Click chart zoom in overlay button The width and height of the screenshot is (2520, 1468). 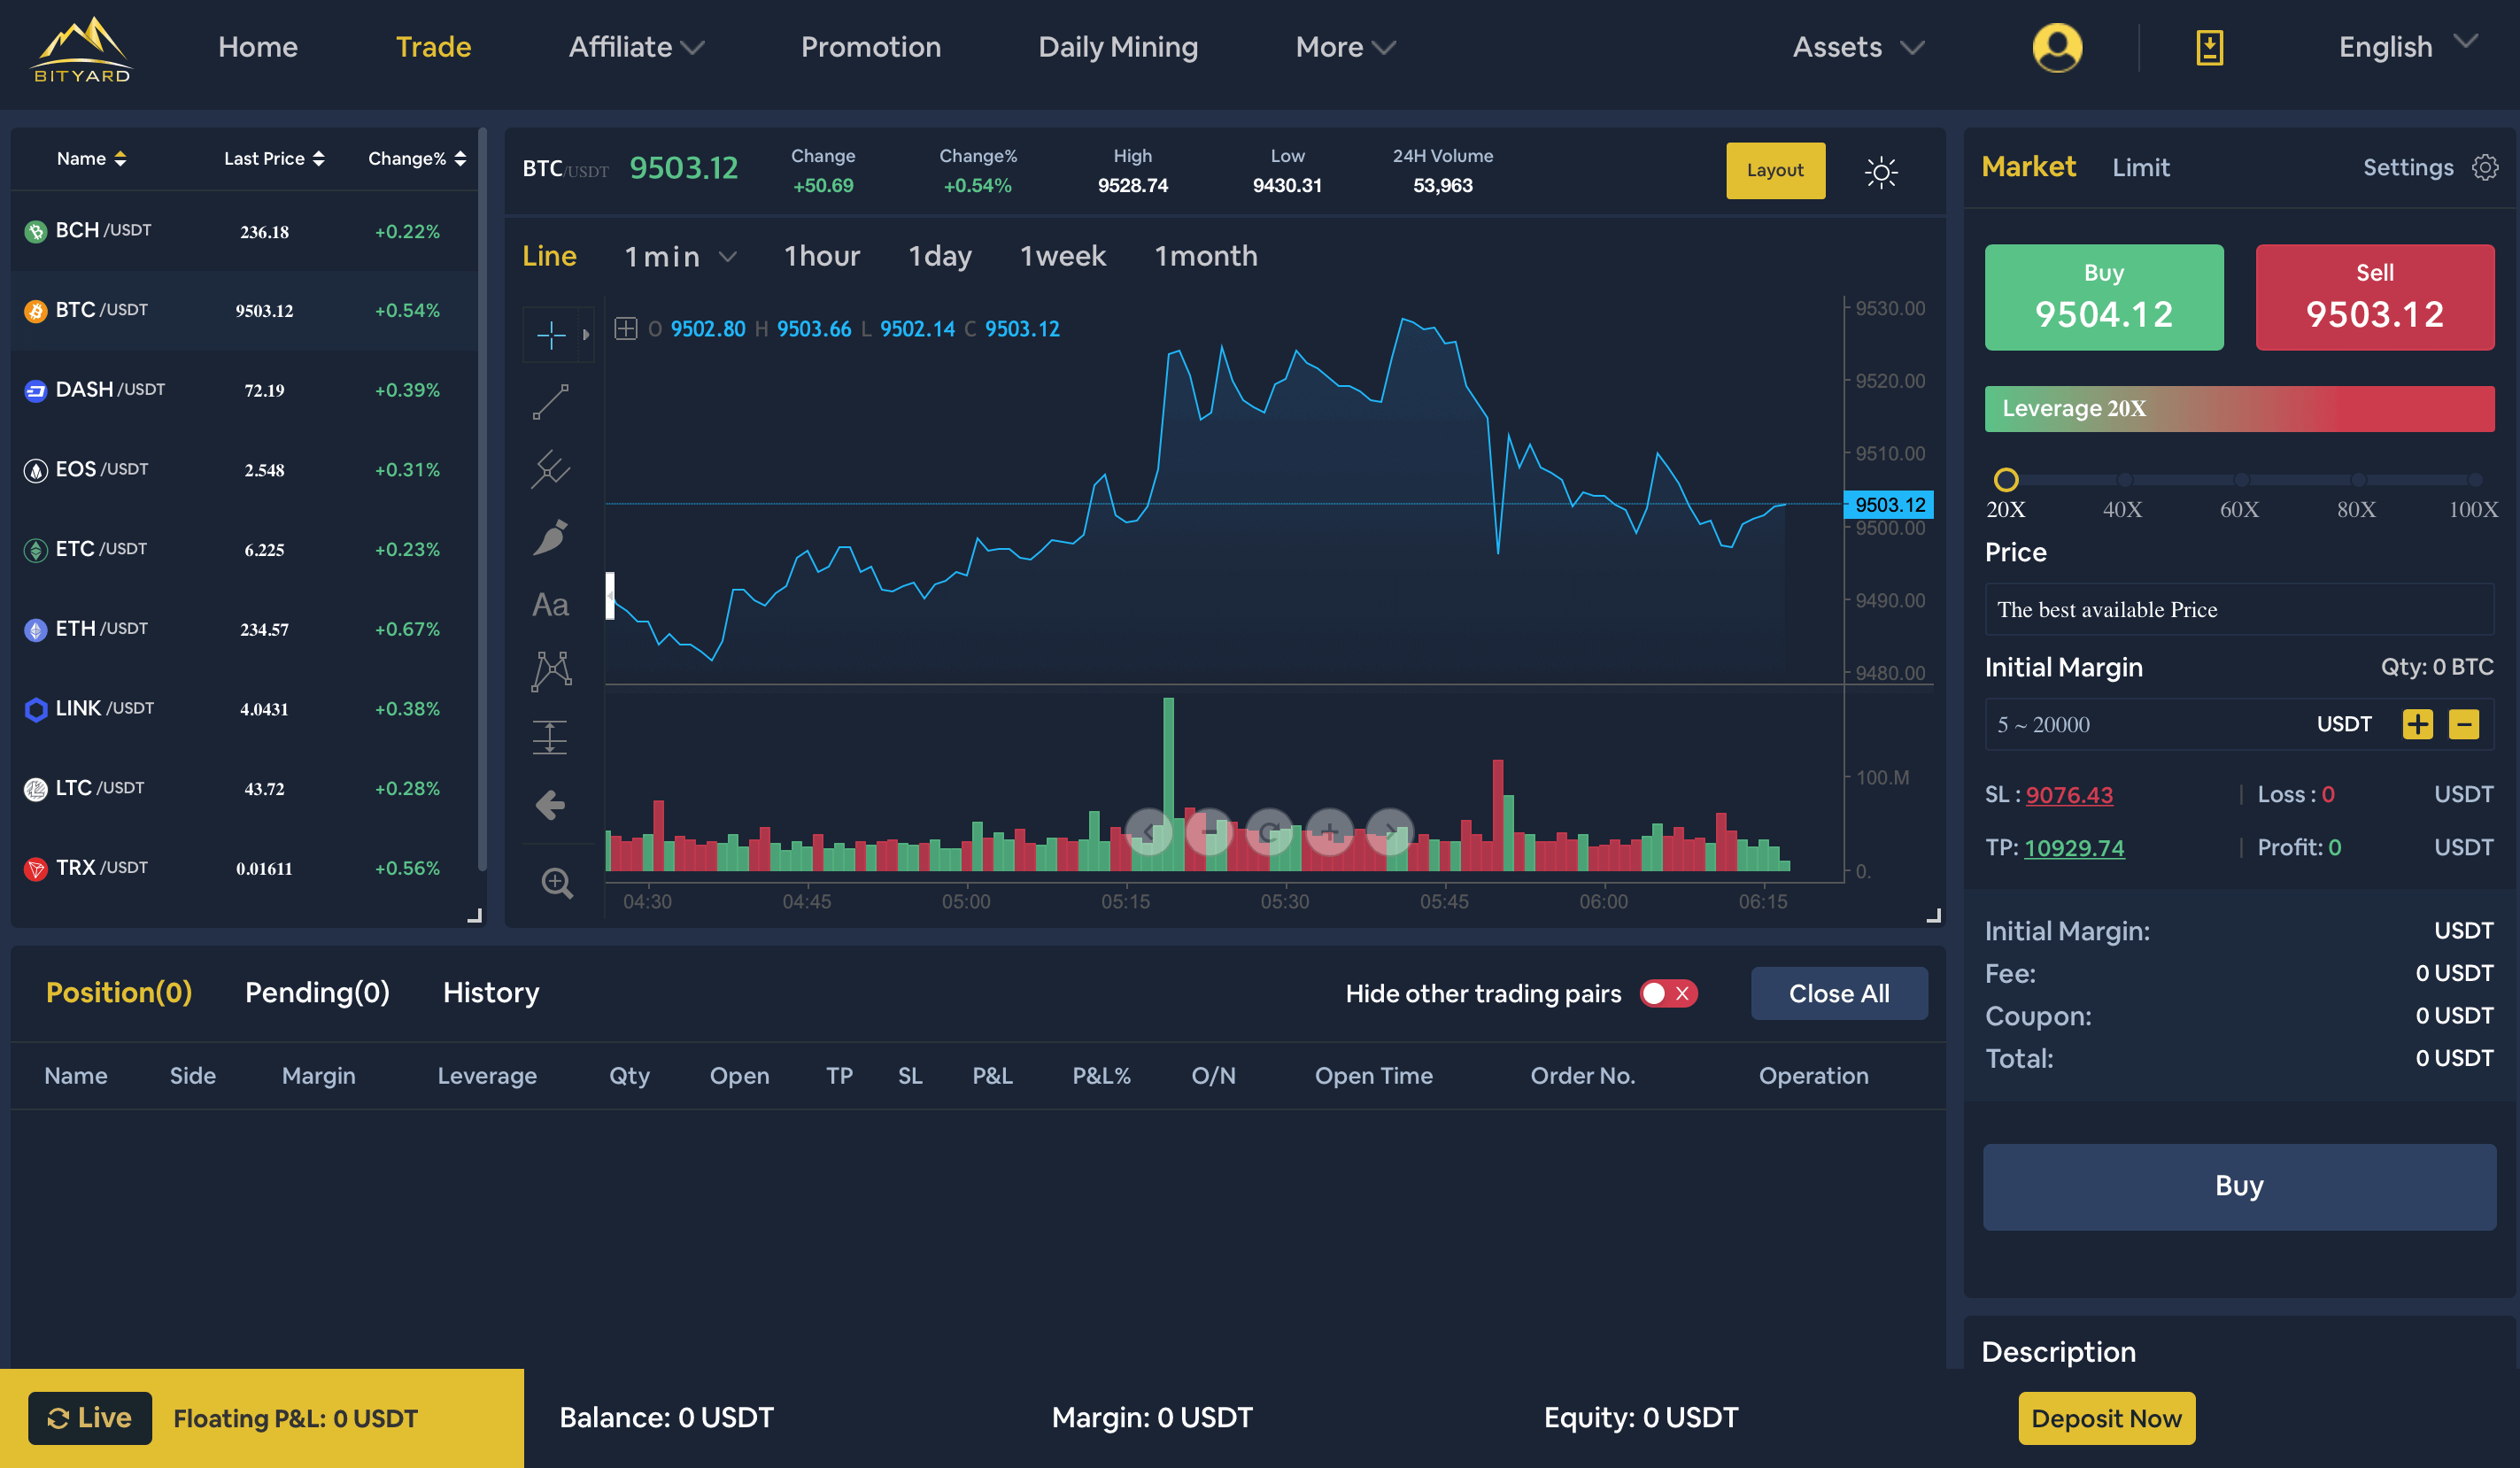coord(1329,831)
